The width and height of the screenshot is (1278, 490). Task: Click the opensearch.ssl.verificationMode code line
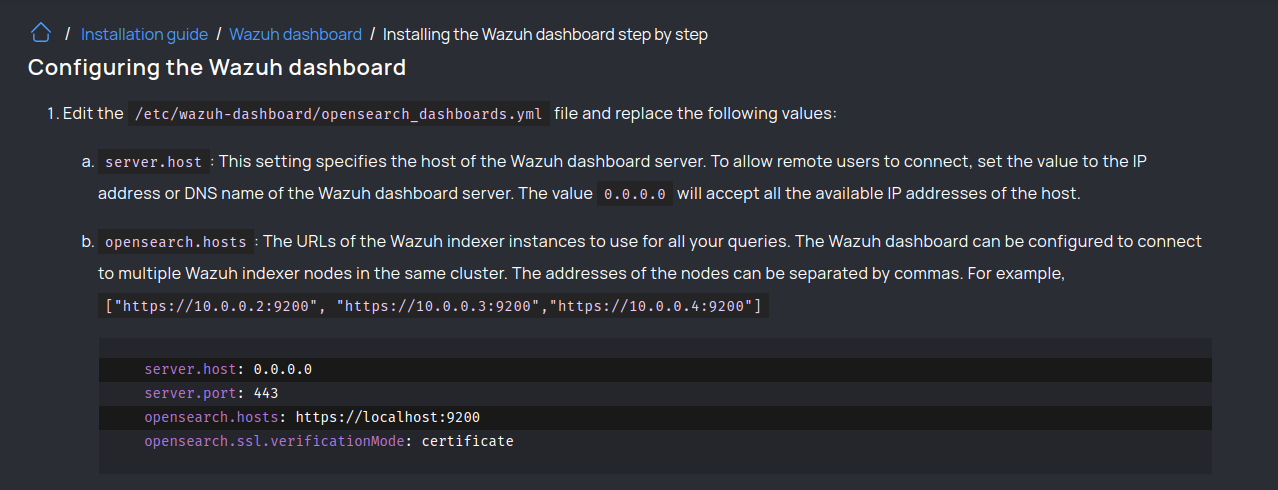(x=655, y=441)
